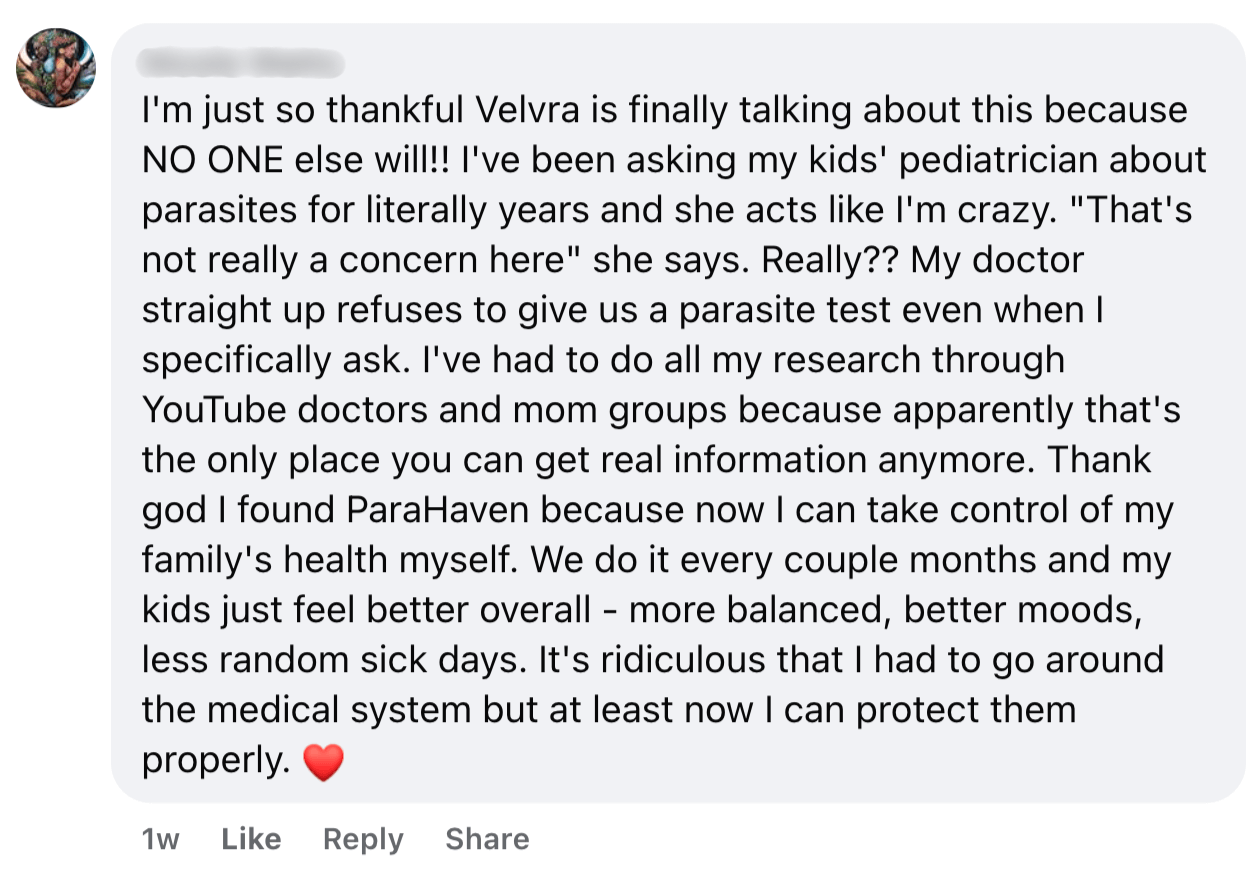Click the blurred commenter name
The image size is (1260, 870).
coord(243,65)
